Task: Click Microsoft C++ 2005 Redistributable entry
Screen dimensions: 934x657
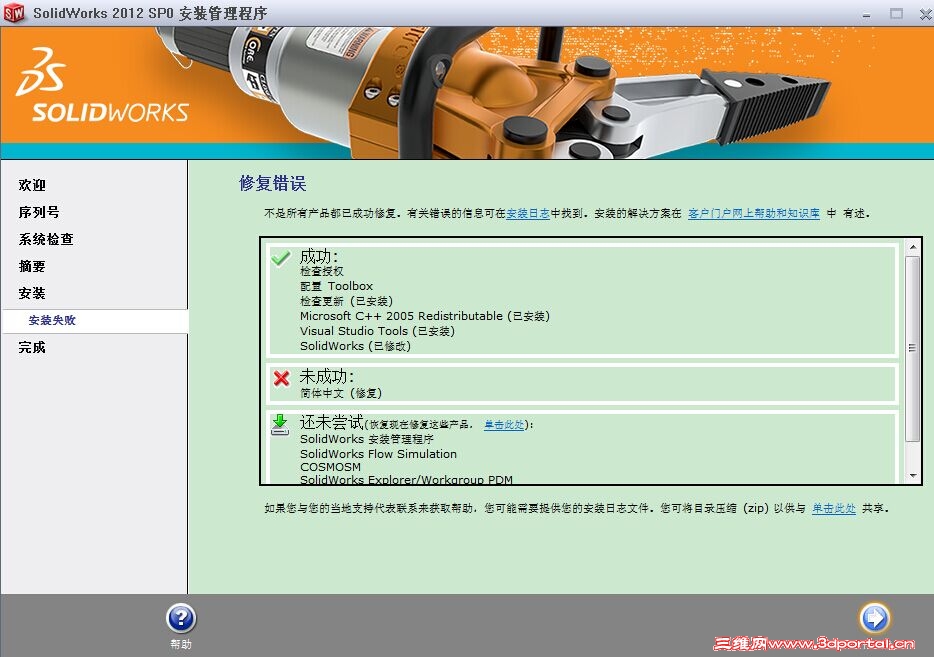Action: pyautogui.click(x=425, y=316)
